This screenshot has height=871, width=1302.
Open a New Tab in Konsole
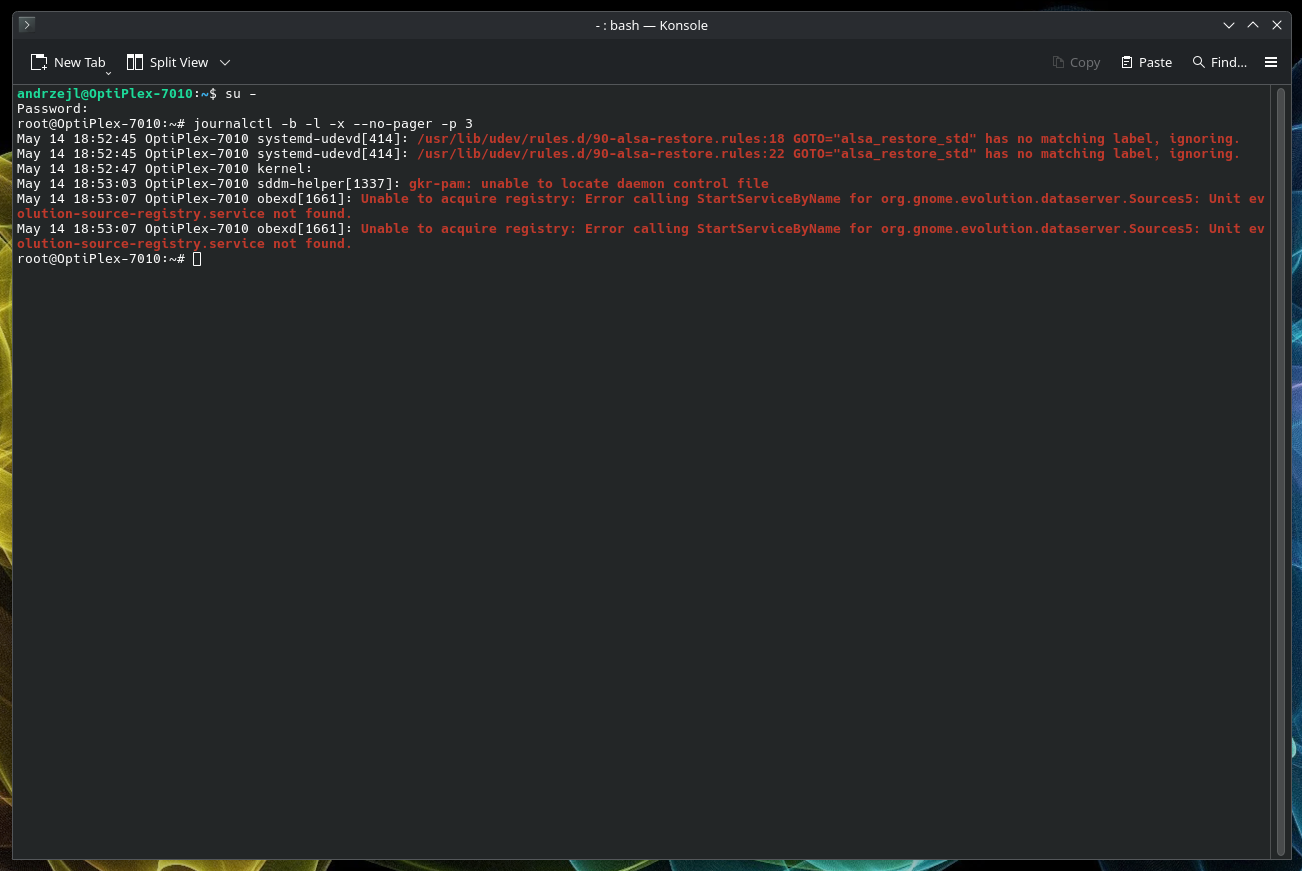tap(68, 62)
